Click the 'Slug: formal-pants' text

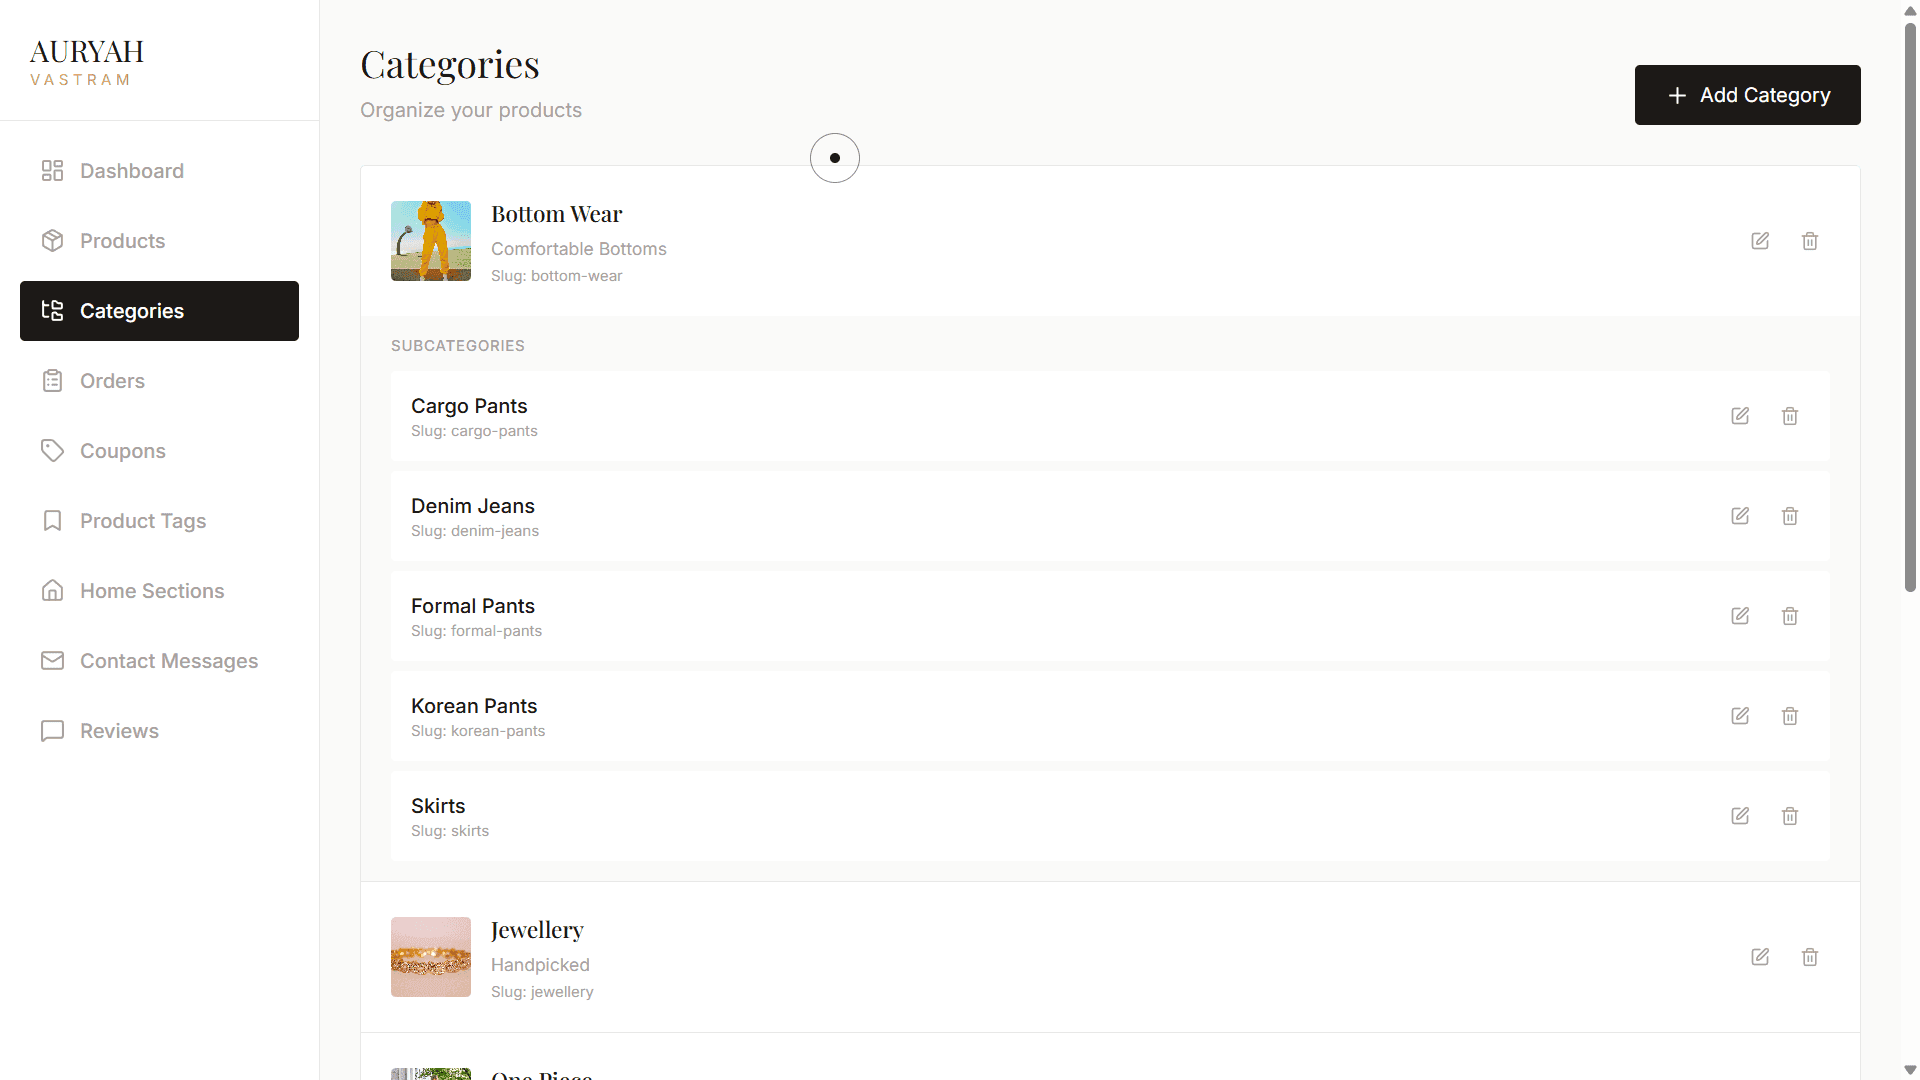pyautogui.click(x=476, y=631)
